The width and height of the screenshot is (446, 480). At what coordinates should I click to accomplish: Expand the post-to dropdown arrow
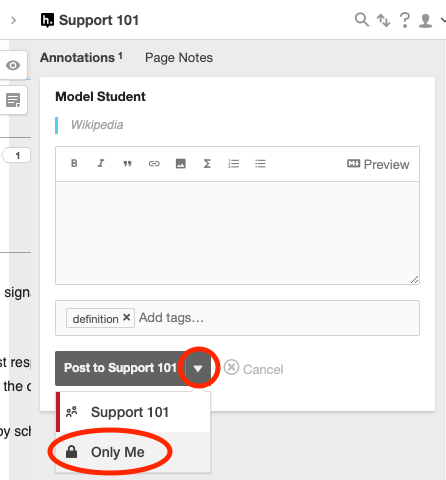point(198,368)
